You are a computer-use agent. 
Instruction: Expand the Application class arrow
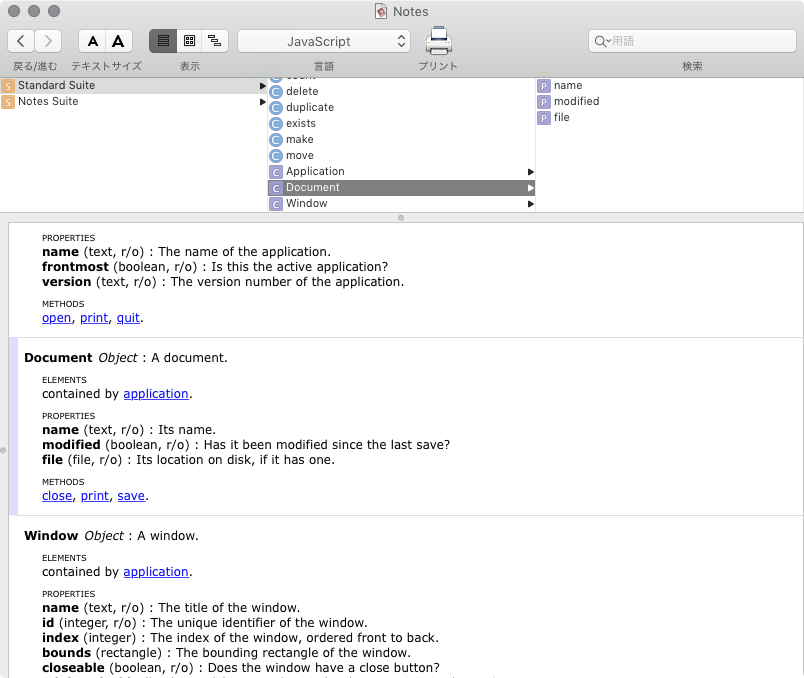pyautogui.click(x=531, y=172)
